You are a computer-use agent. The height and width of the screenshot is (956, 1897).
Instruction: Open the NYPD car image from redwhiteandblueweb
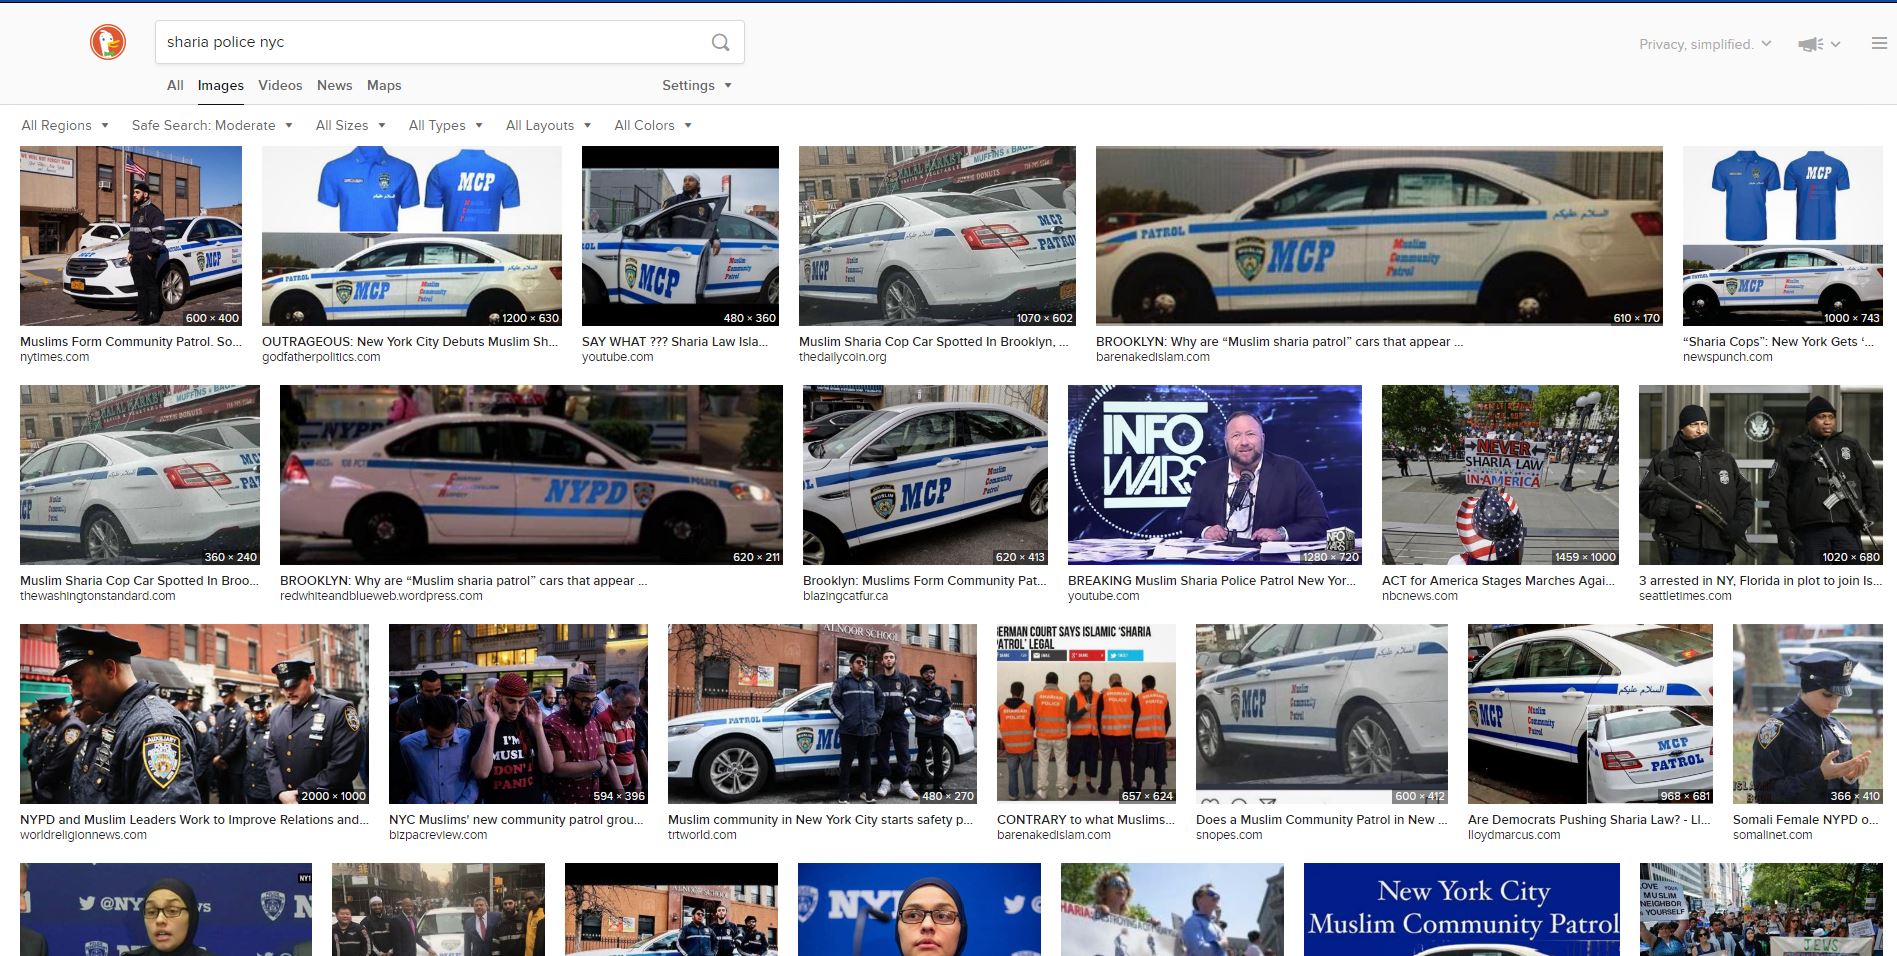531,475
